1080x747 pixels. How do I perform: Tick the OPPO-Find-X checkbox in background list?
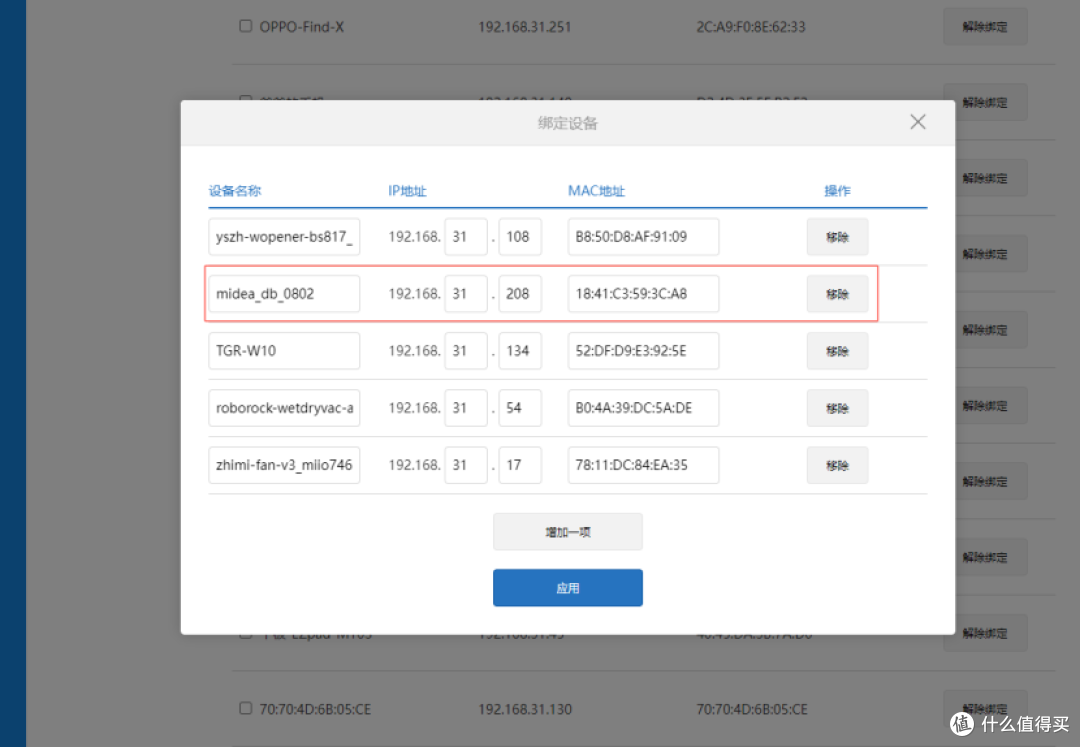[245, 26]
